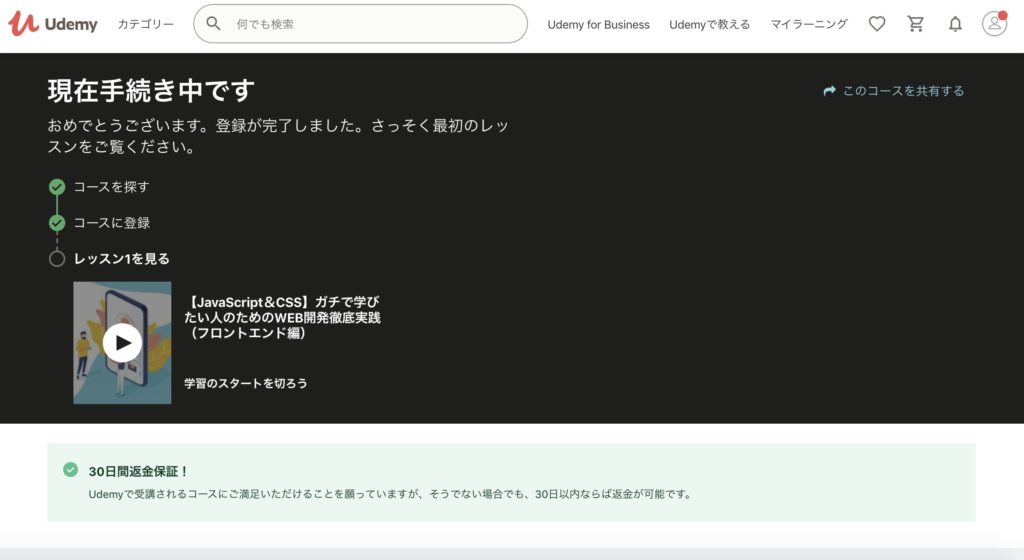Click このコースを共有する share link
This screenshot has height=560, width=1024.
pyautogui.click(x=893, y=91)
